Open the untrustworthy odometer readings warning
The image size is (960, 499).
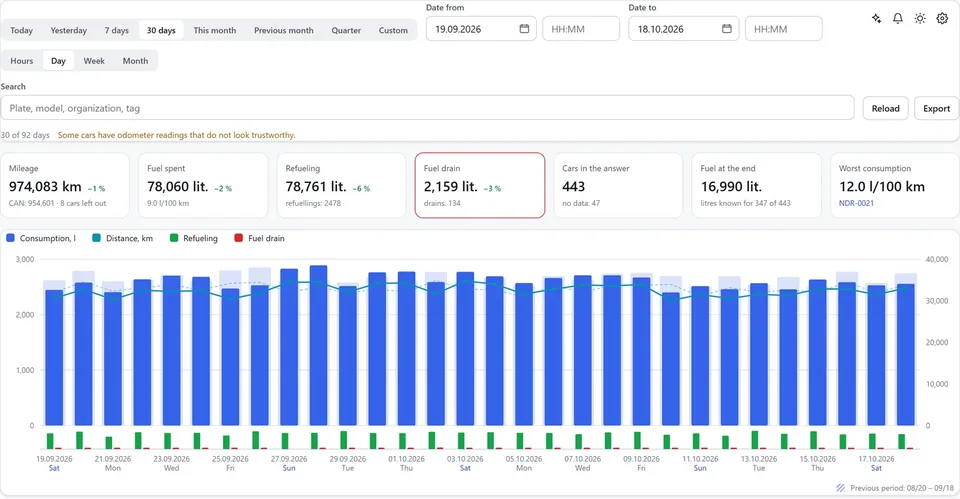coord(176,135)
